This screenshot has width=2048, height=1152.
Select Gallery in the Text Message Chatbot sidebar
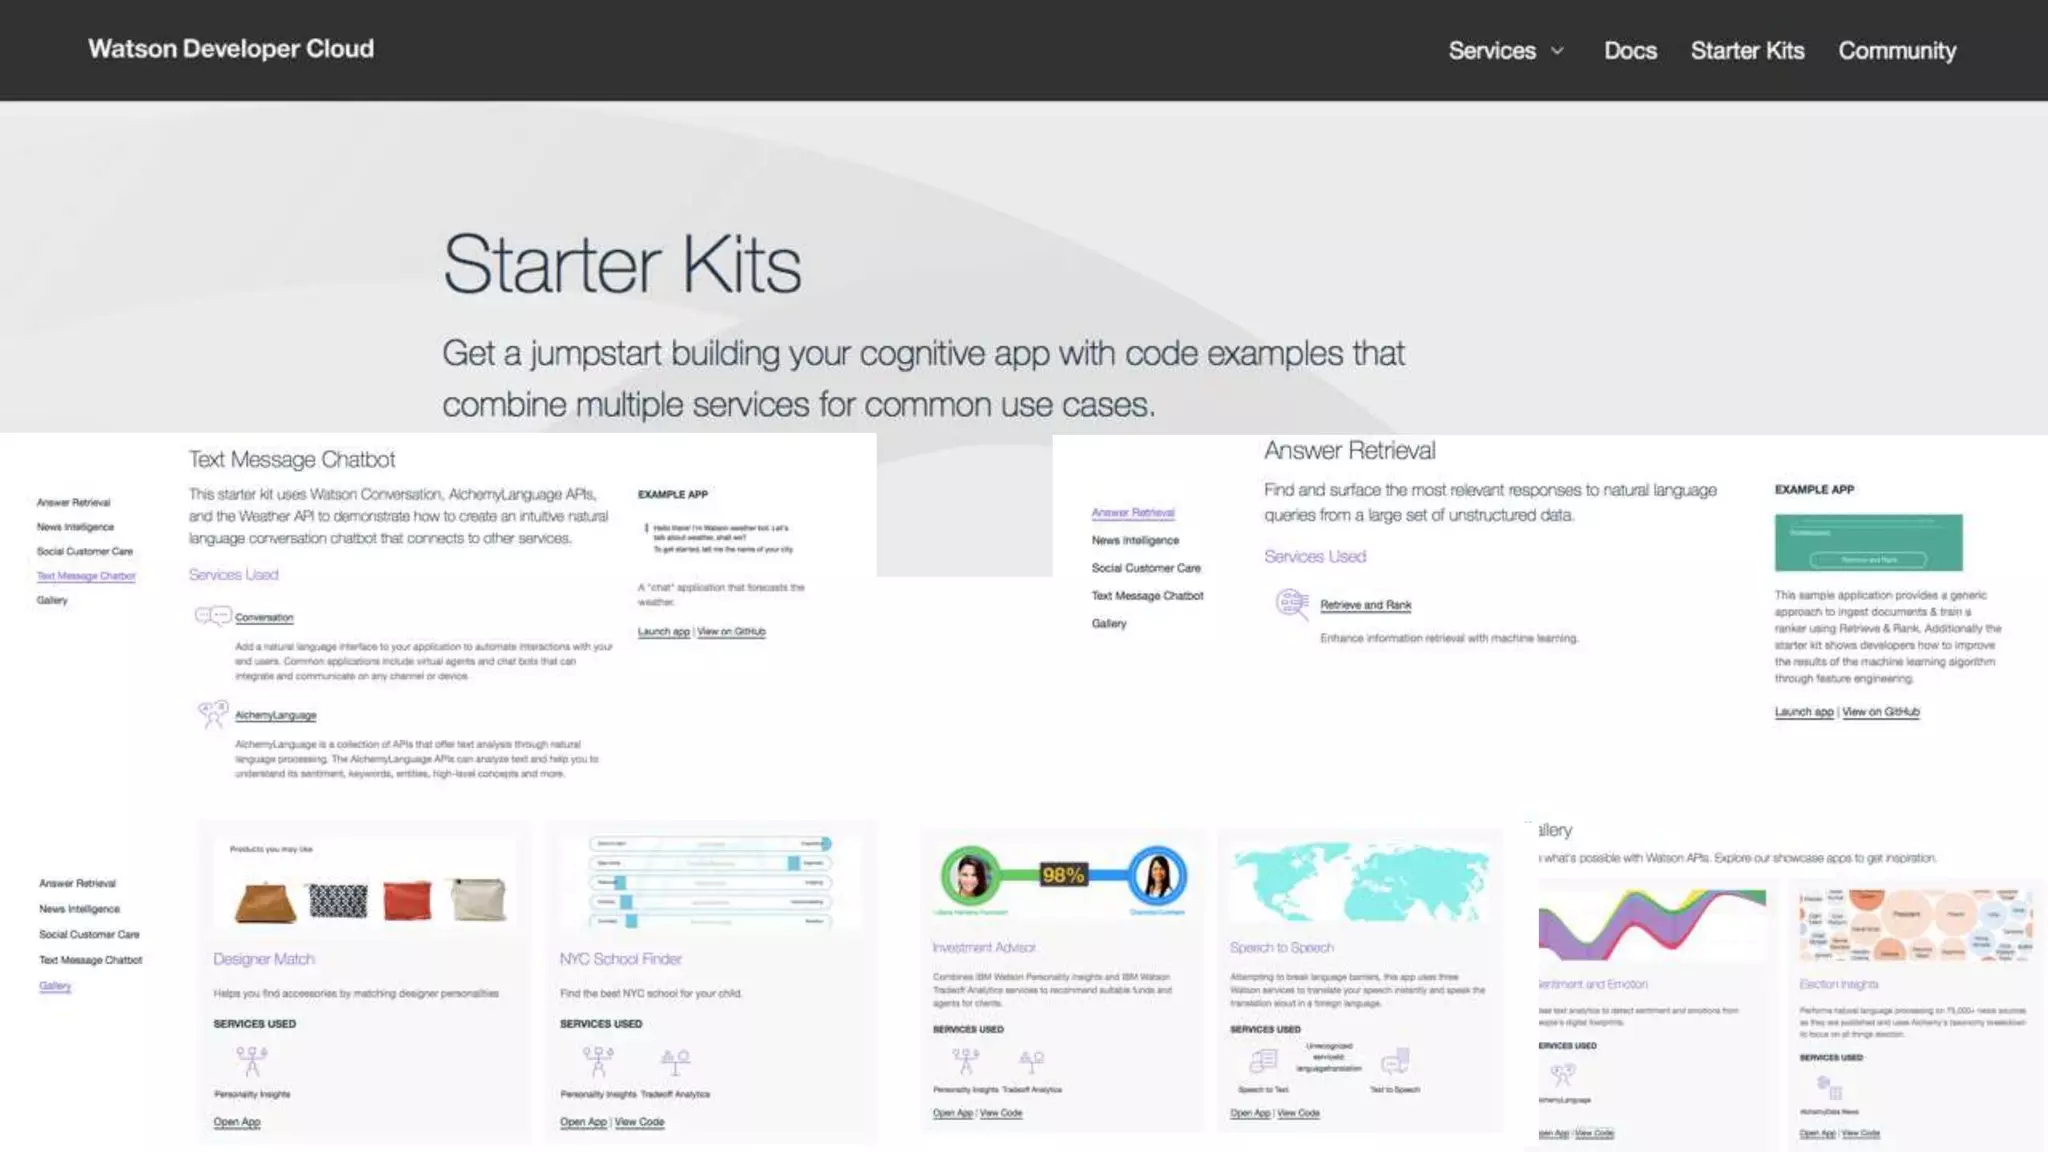[x=52, y=601]
